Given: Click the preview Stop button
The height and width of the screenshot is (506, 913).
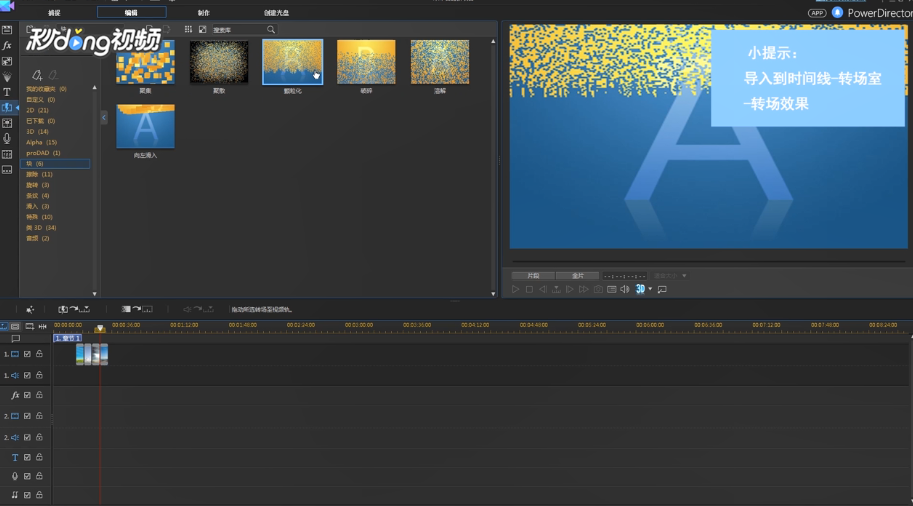Looking at the screenshot, I should 529,289.
